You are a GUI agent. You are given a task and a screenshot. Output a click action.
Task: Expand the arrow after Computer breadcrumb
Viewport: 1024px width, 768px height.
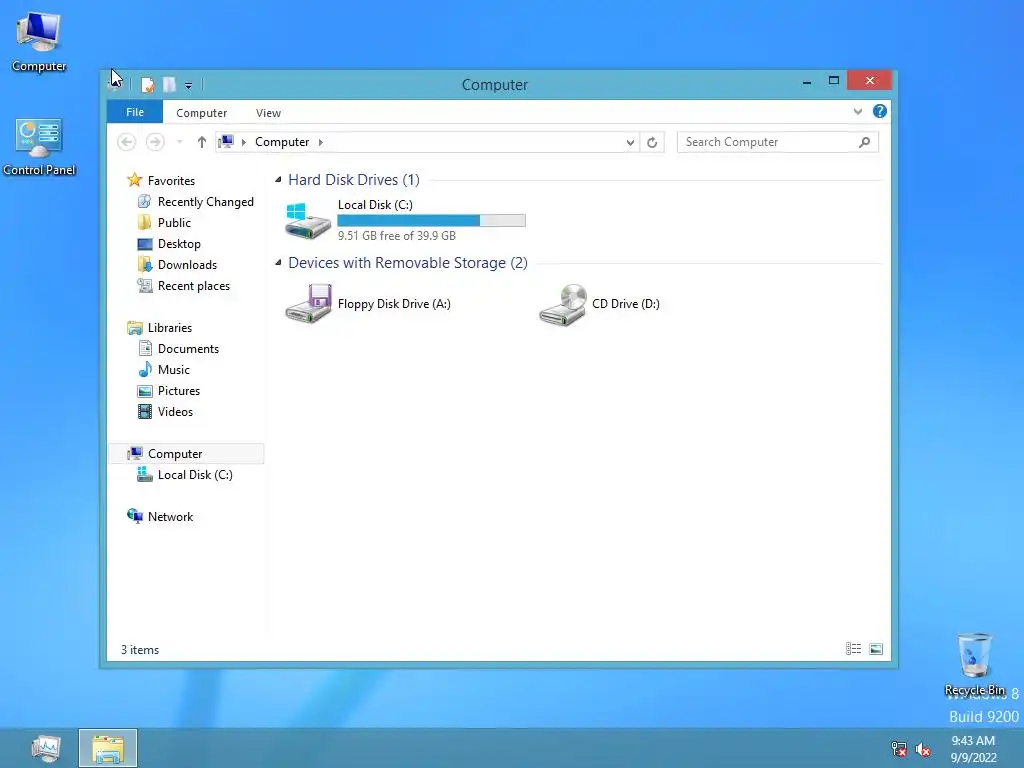click(321, 142)
